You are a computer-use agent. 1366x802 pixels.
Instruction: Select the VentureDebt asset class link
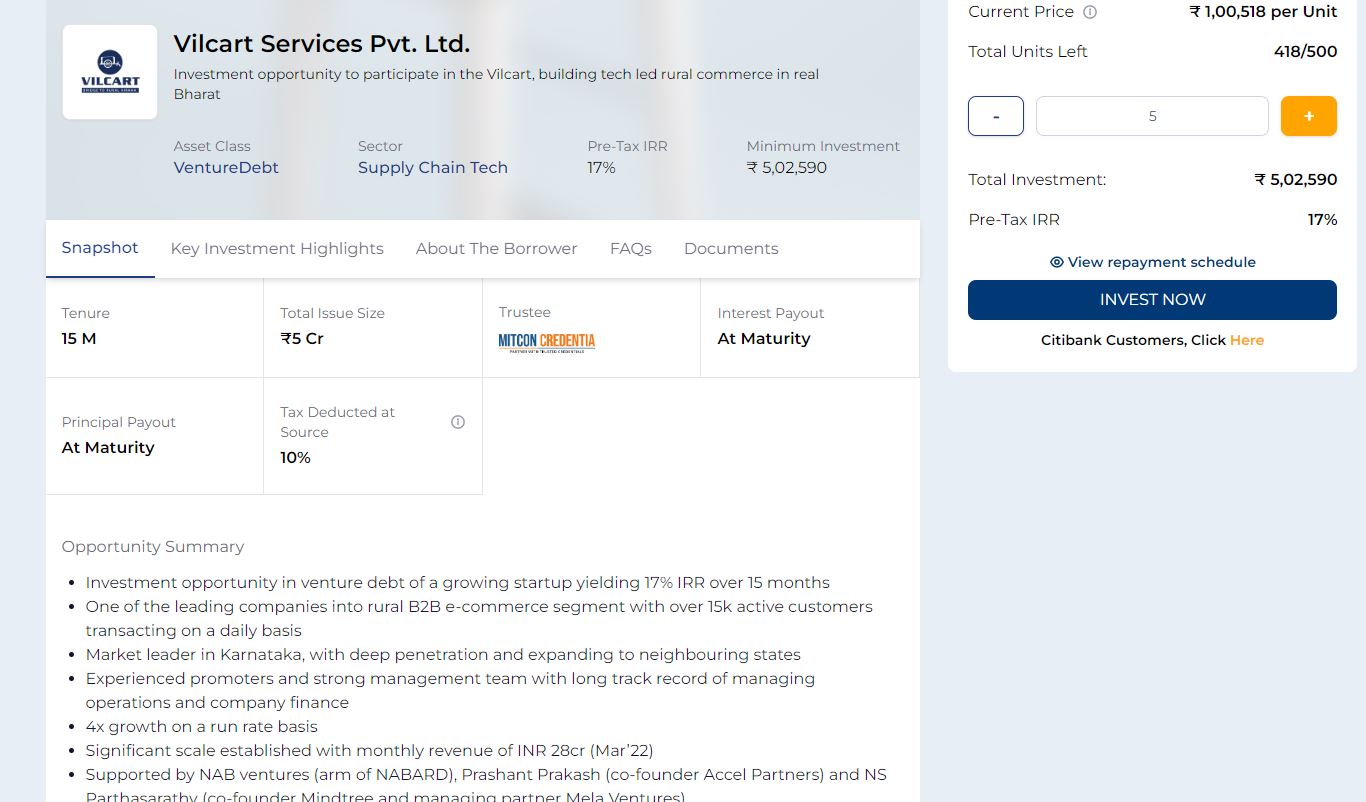click(226, 168)
